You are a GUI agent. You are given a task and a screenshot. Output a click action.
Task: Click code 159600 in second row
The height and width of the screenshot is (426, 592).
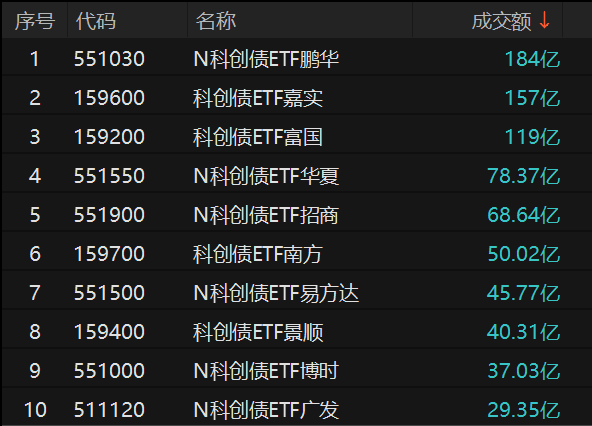(x=109, y=98)
